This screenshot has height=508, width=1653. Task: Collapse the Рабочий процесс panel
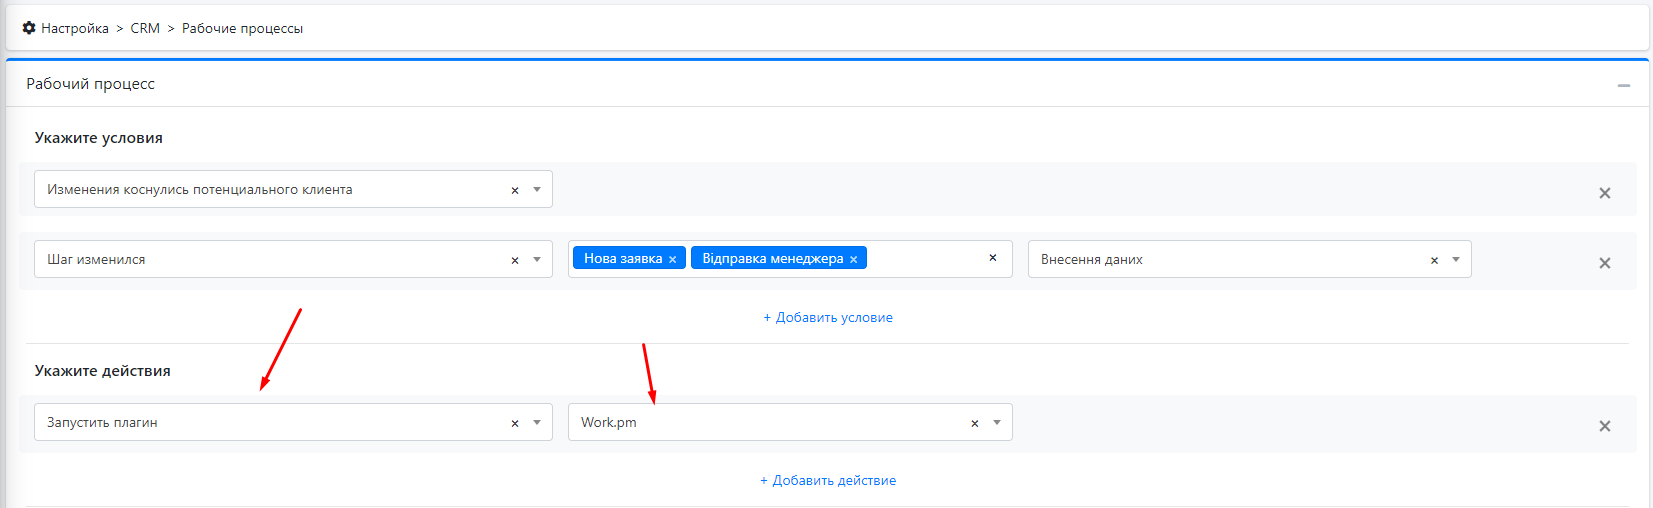click(x=1623, y=86)
